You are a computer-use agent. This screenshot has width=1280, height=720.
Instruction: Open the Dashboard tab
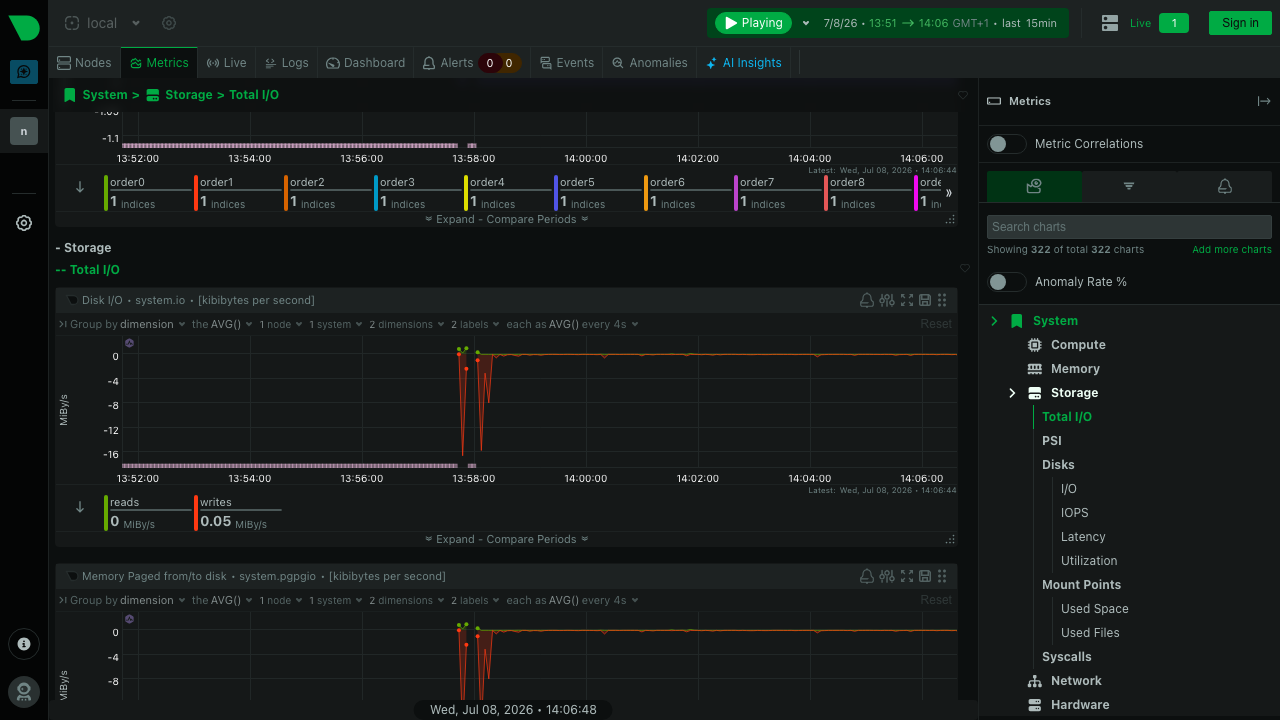click(x=366, y=63)
